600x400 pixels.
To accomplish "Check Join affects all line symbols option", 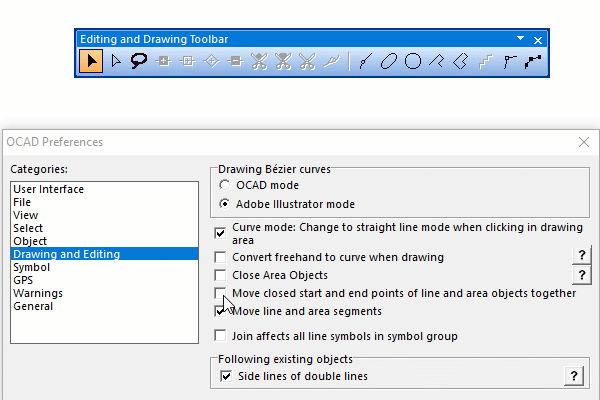I will (x=220, y=336).
